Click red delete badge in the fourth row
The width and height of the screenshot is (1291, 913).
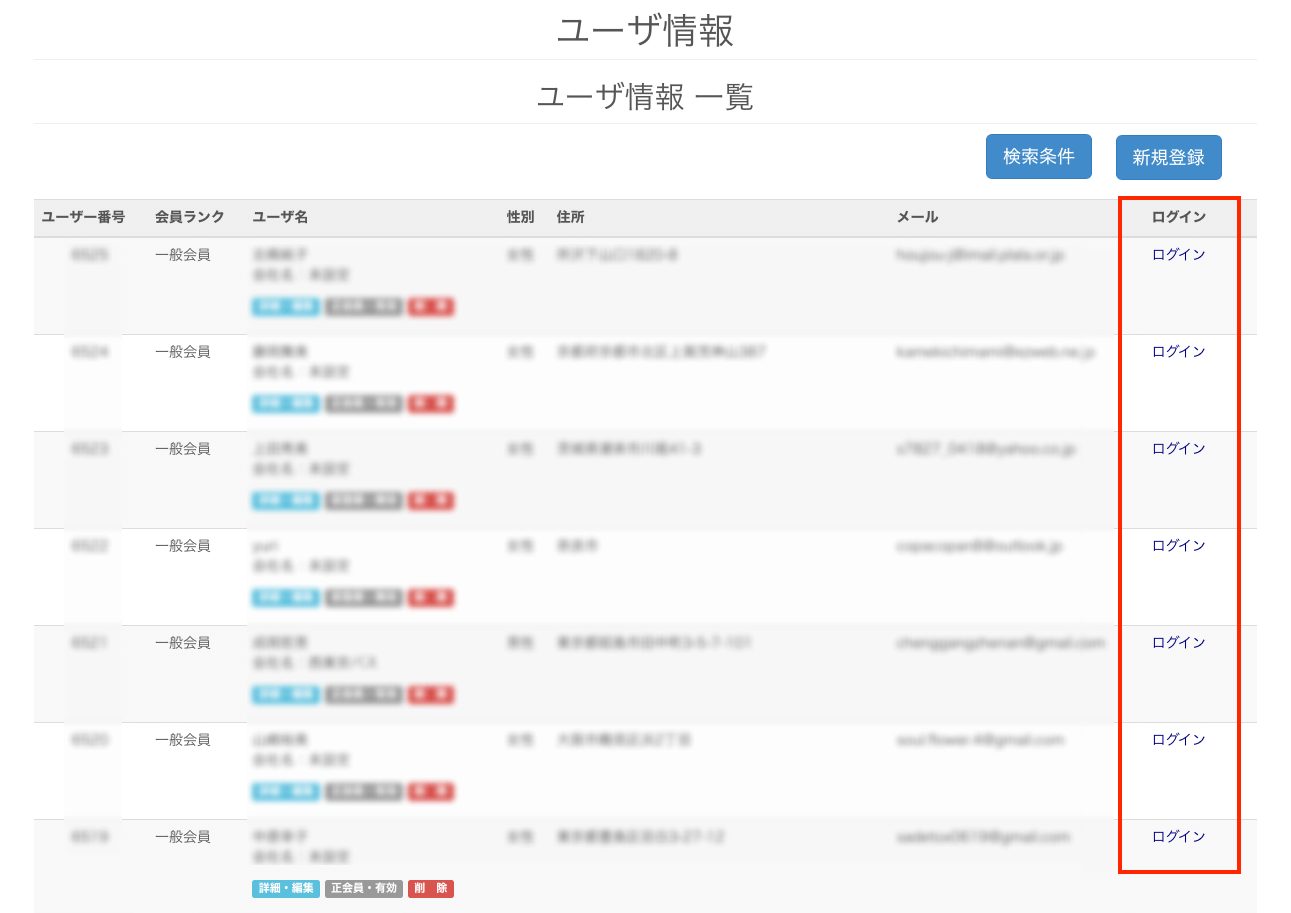coord(431,598)
